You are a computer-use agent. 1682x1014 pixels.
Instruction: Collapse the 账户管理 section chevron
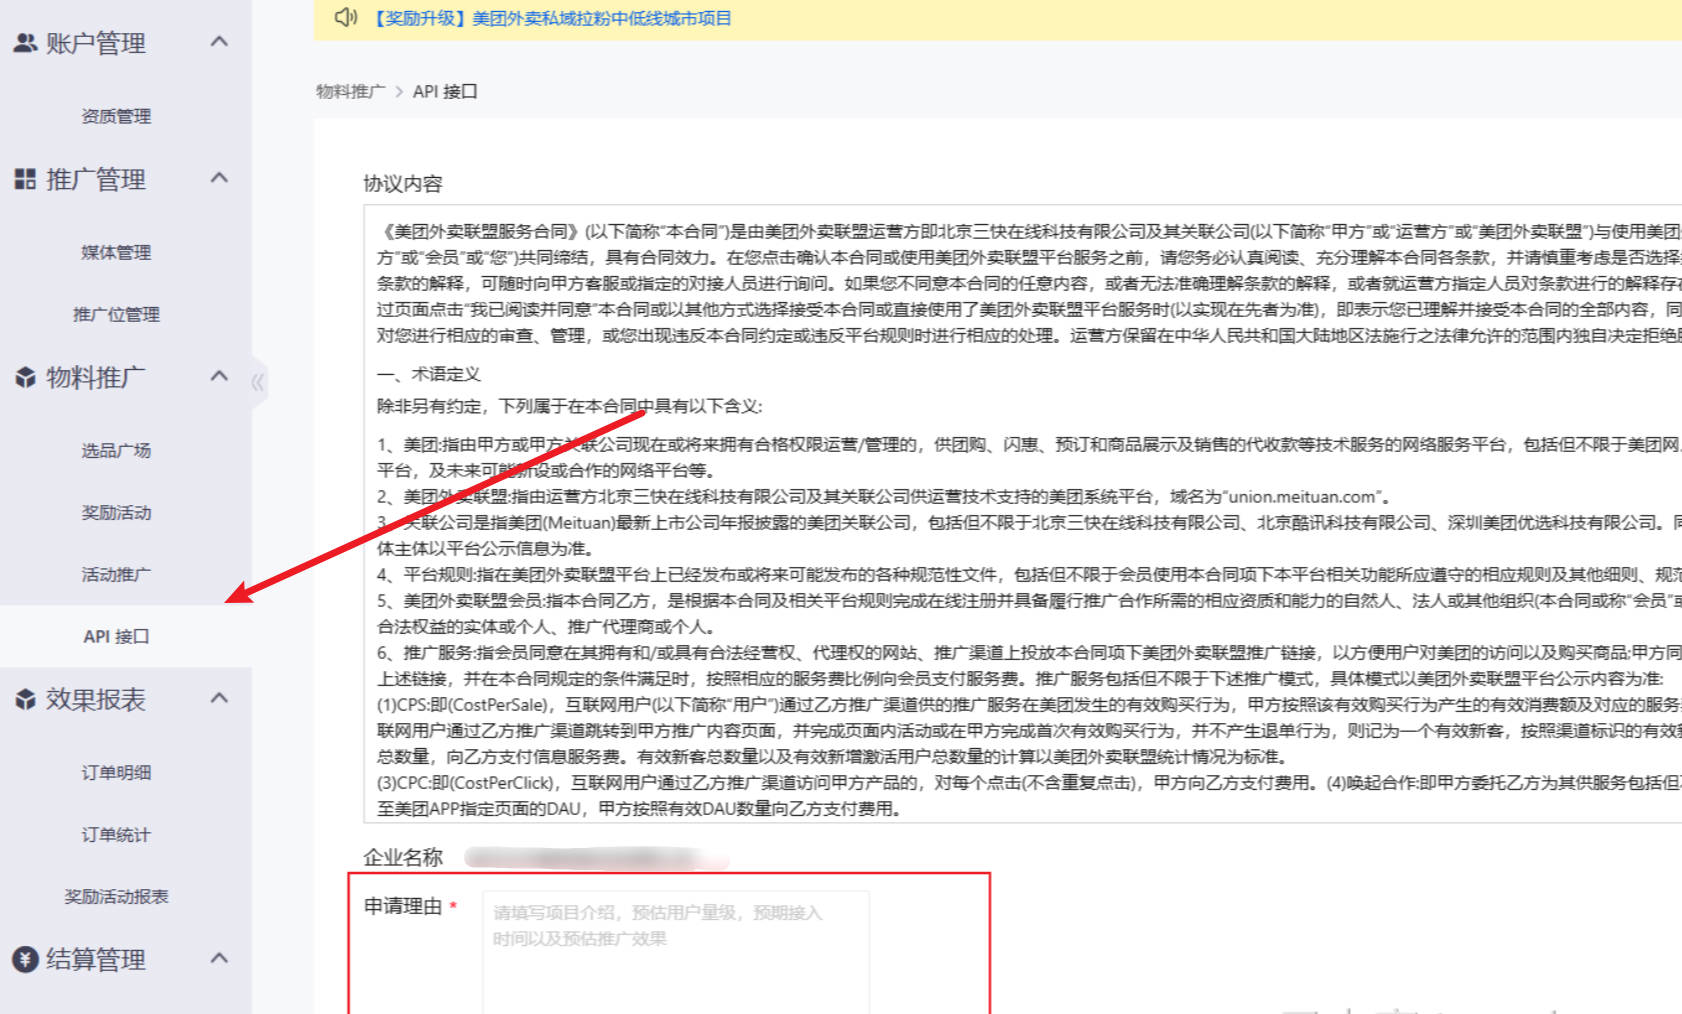click(x=220, y=42)
